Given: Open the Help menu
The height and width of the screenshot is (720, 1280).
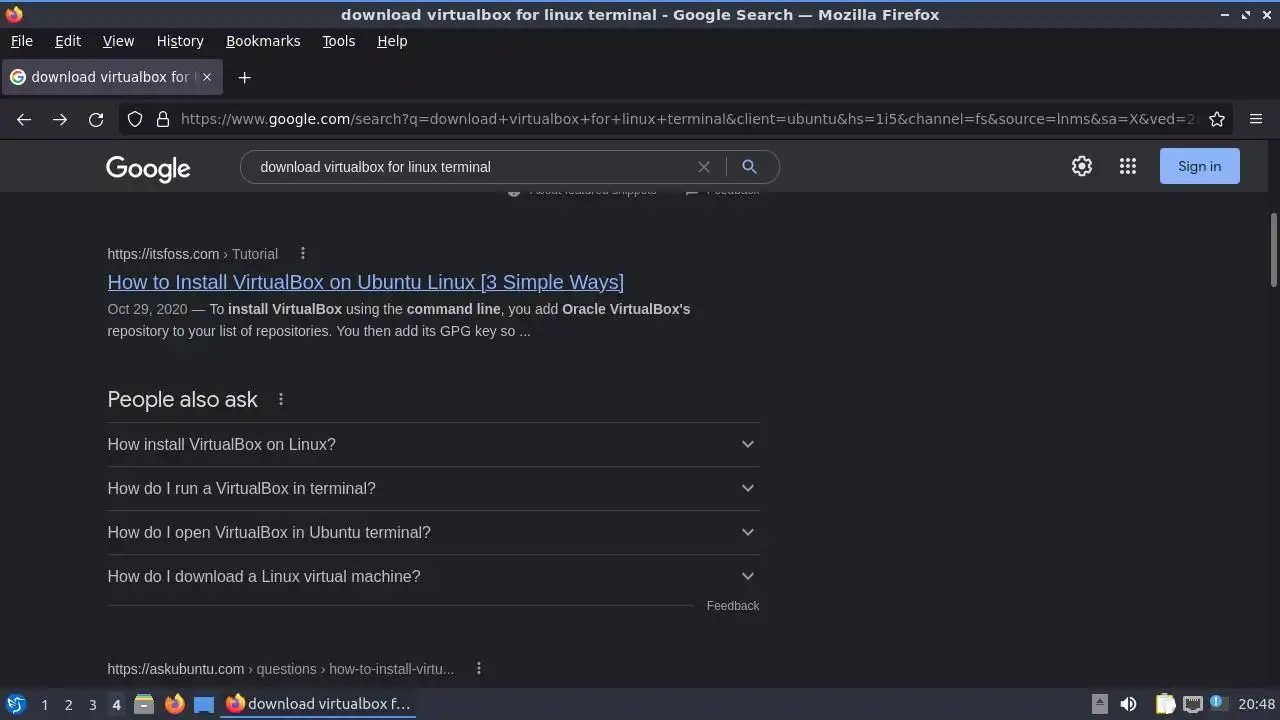Looking at the screenshot, I should click(392, 41).
